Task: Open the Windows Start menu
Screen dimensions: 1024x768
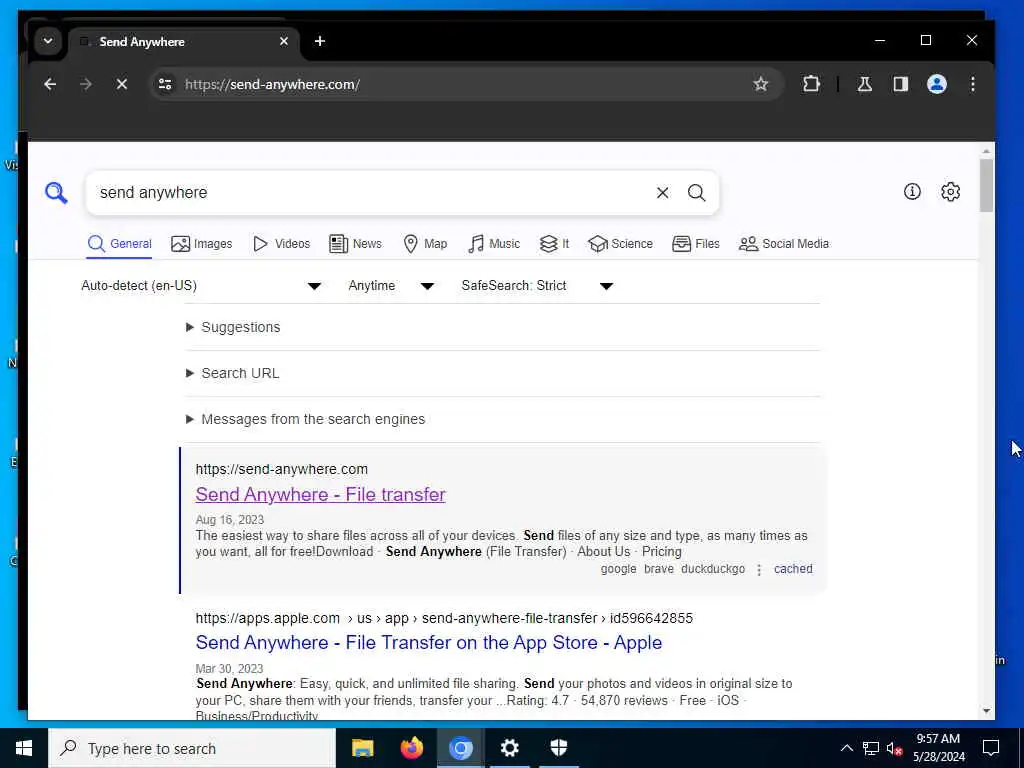Action: coord(24,748)
